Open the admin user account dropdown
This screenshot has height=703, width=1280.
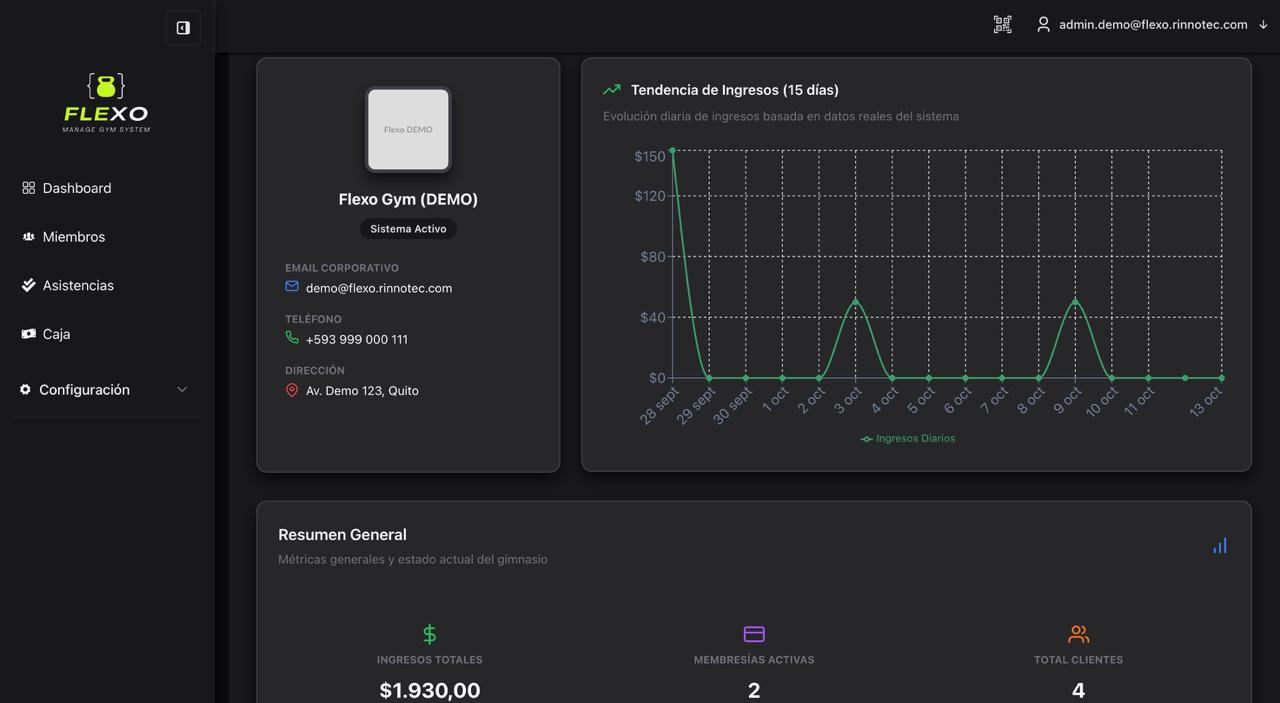[1152, 25]
